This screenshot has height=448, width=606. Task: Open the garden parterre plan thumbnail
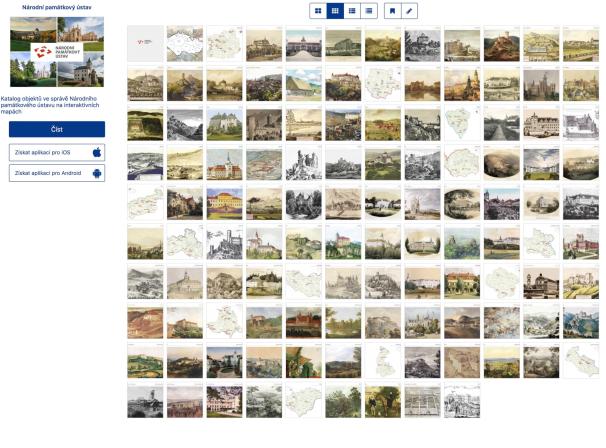pos(422,401)
